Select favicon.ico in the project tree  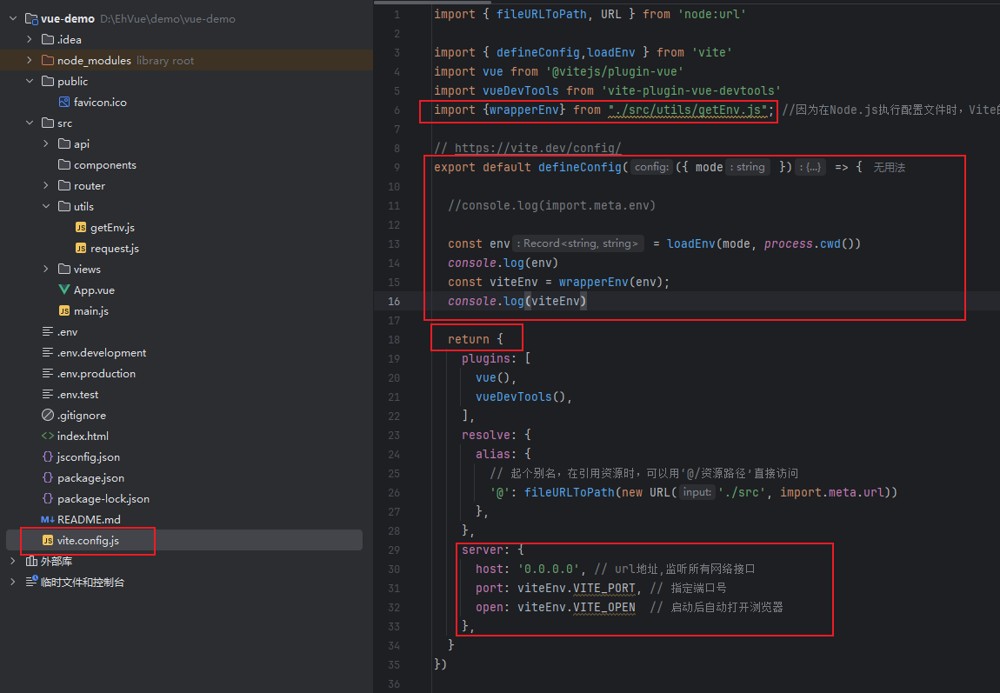(100, 102)
